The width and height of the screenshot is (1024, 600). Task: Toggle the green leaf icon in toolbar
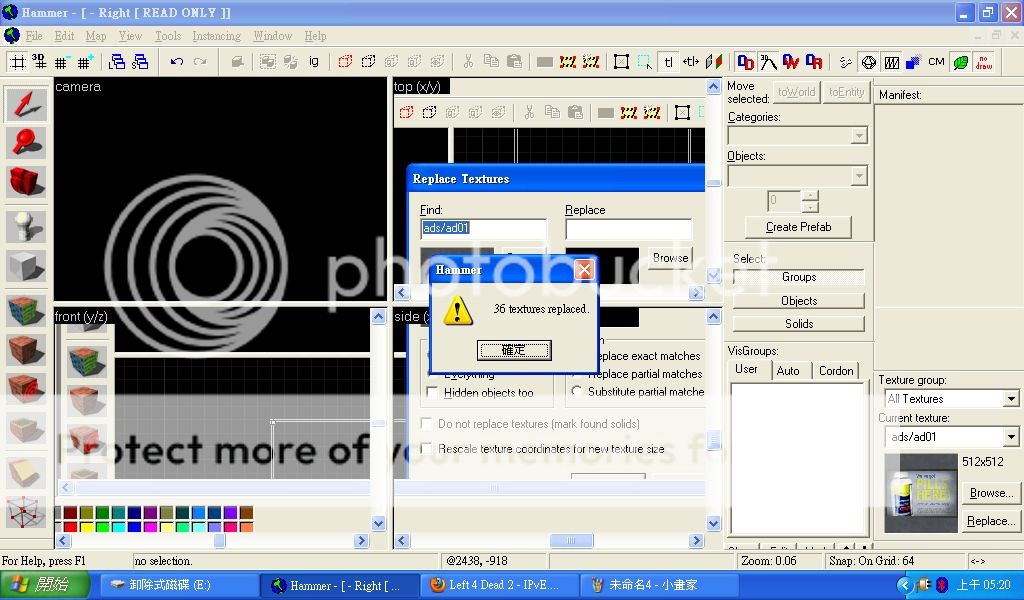click(x=960, y=62)
